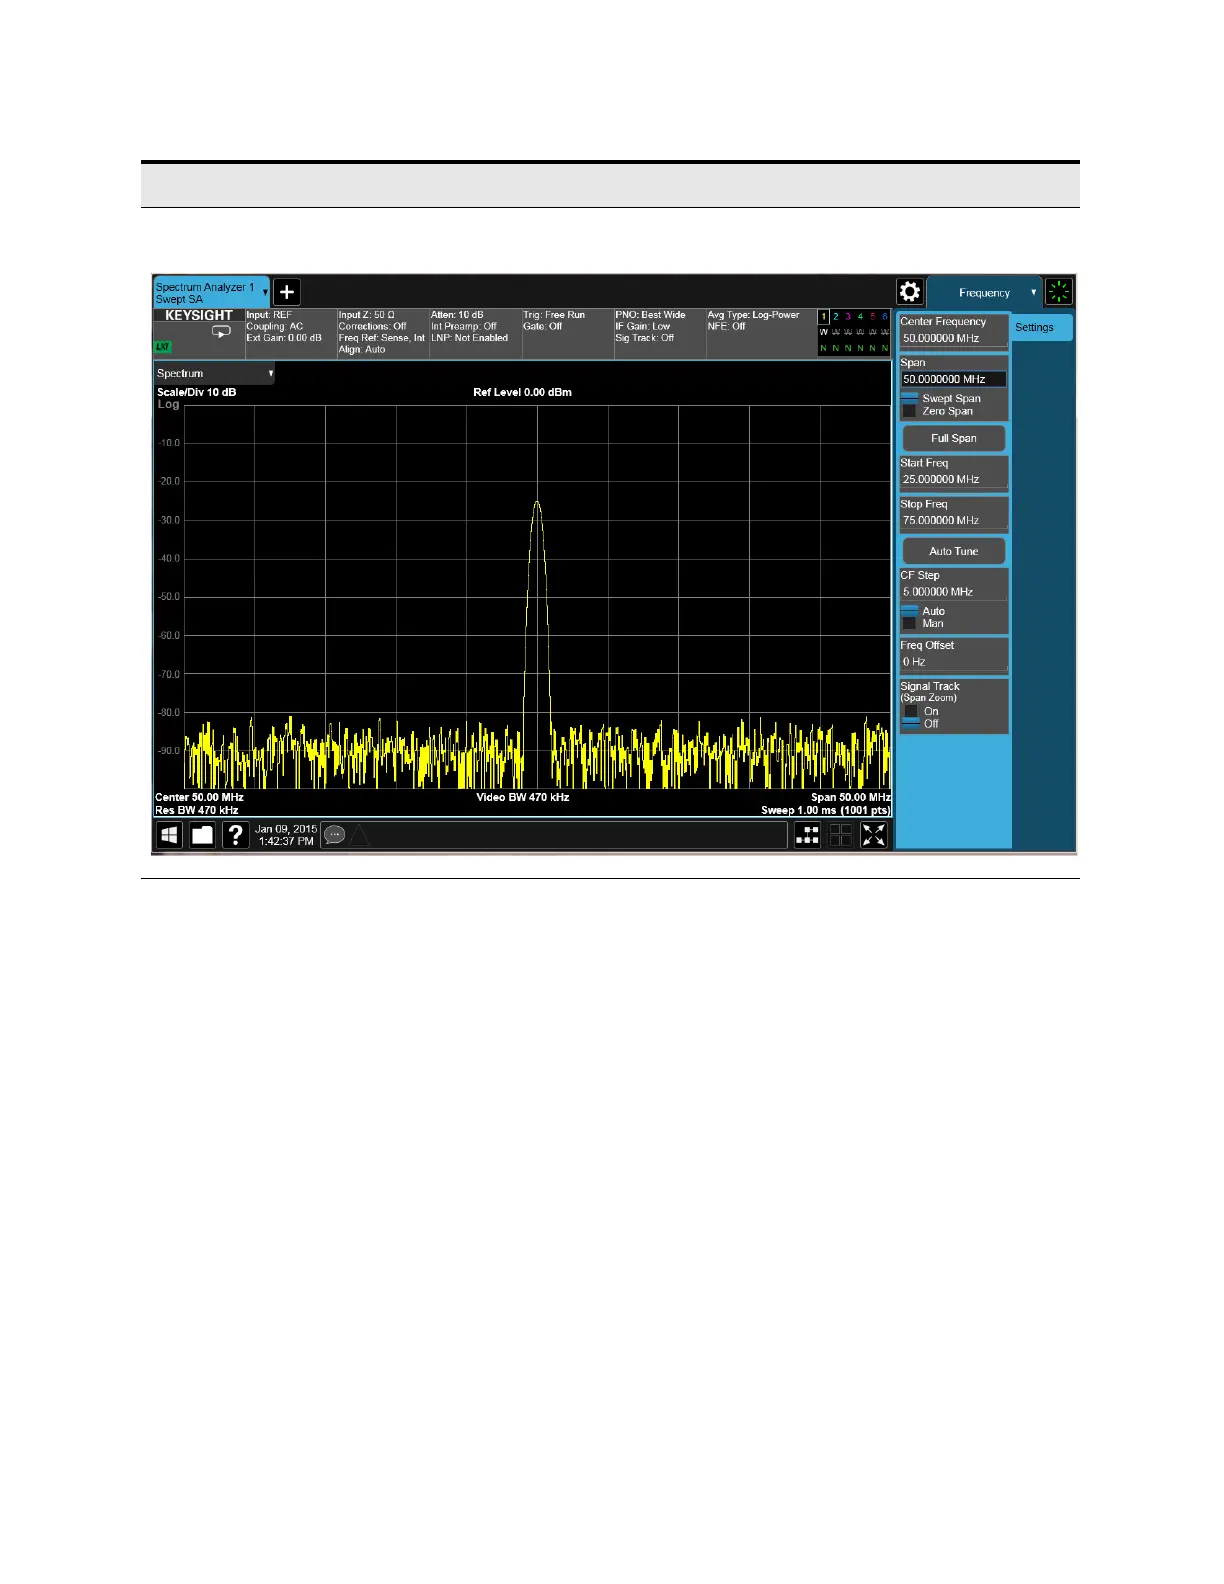Screen dimensions: 1224x1584
Task: Open the status message bubble icon
Action: (335, 835)
